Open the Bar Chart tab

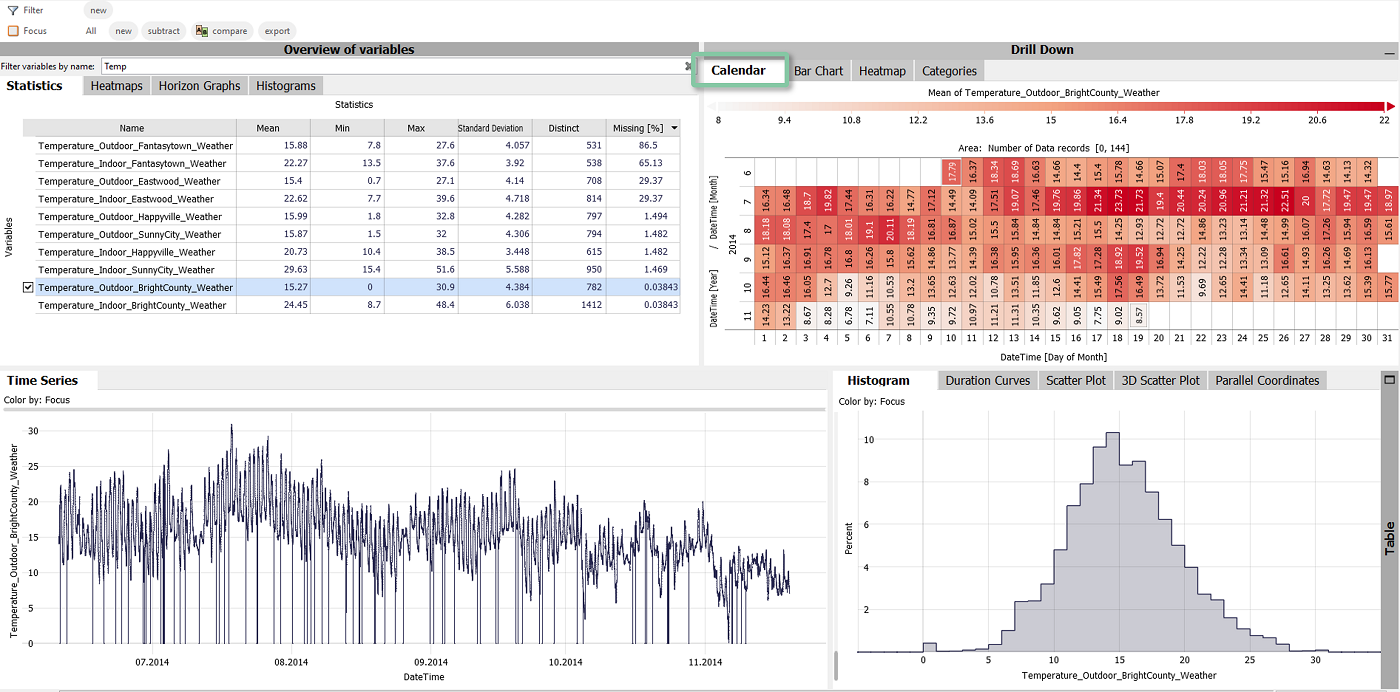818,71
